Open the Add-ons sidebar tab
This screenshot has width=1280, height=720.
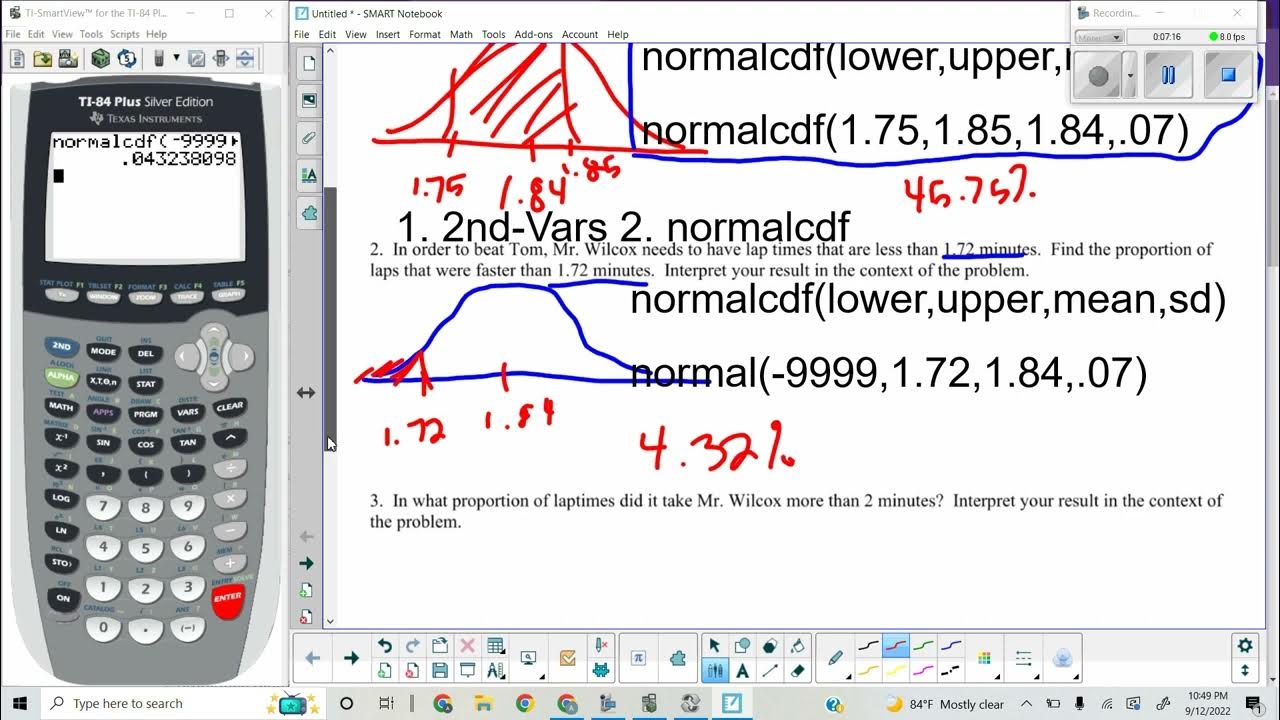308,212
